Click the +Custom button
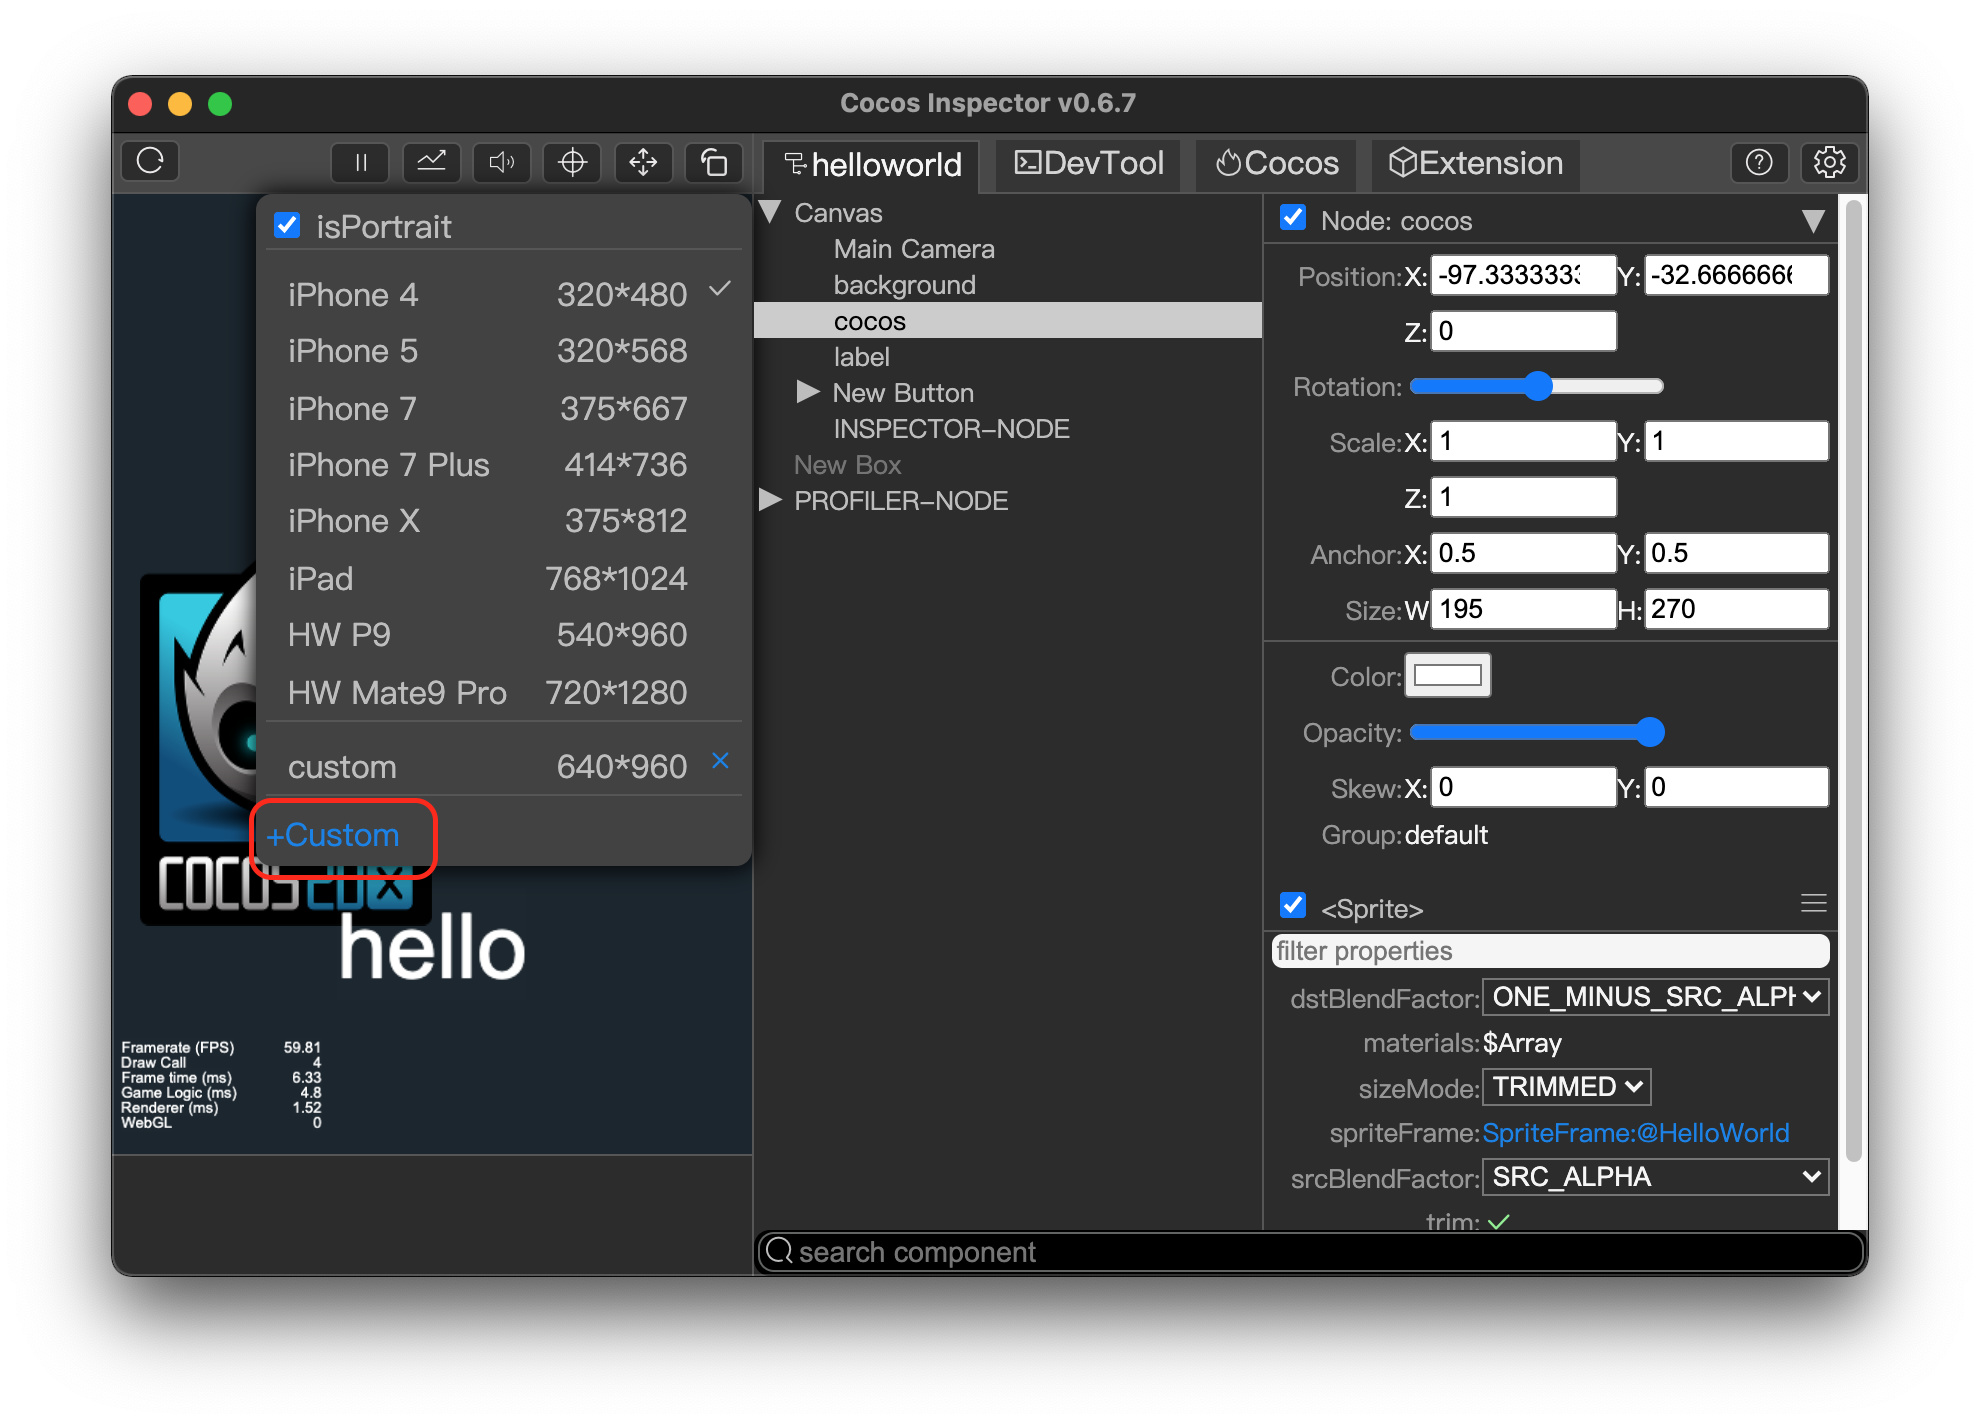The height and width of the screenshot is (1424, 1980). click(x=334, y=835)
